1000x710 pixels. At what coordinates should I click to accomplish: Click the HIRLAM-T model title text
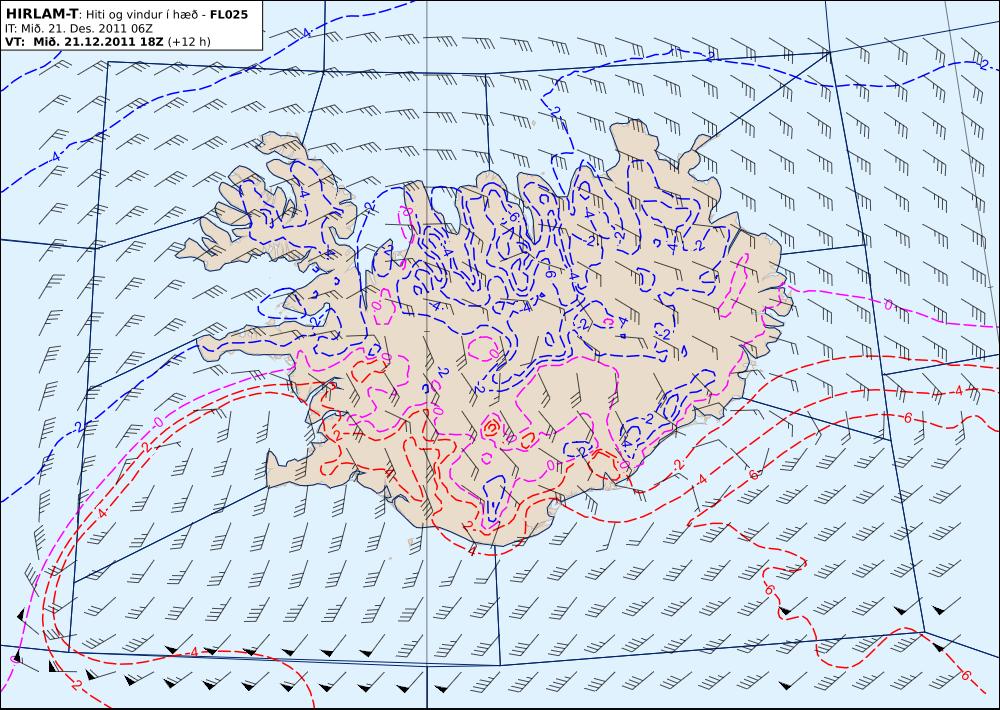pos(41,14)
